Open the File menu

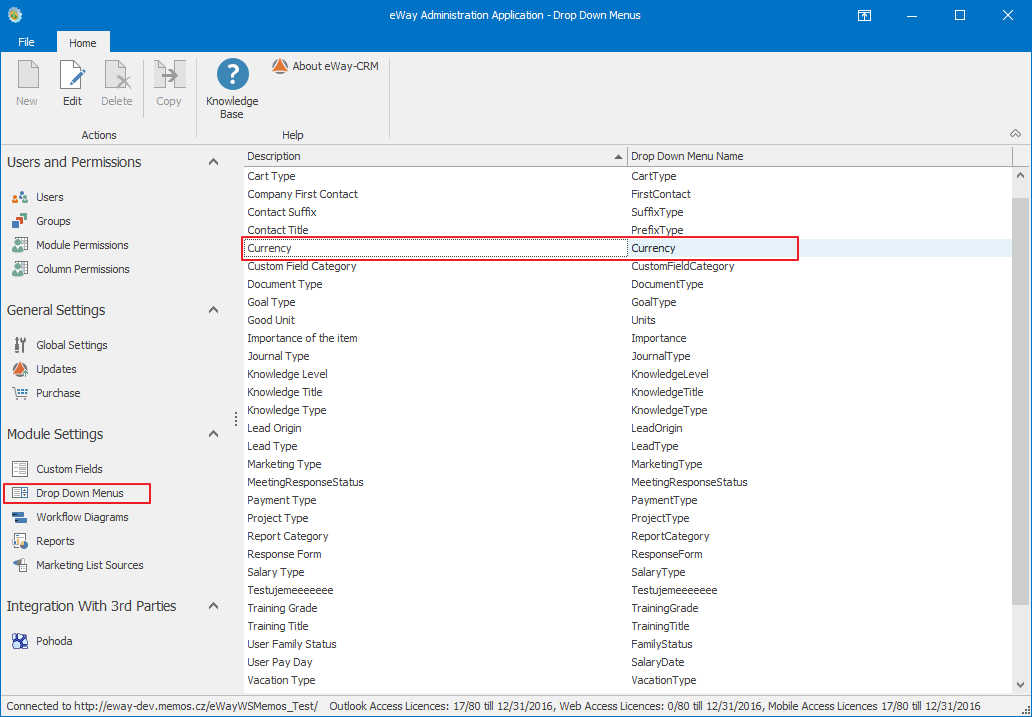click(x=26, y=42)
